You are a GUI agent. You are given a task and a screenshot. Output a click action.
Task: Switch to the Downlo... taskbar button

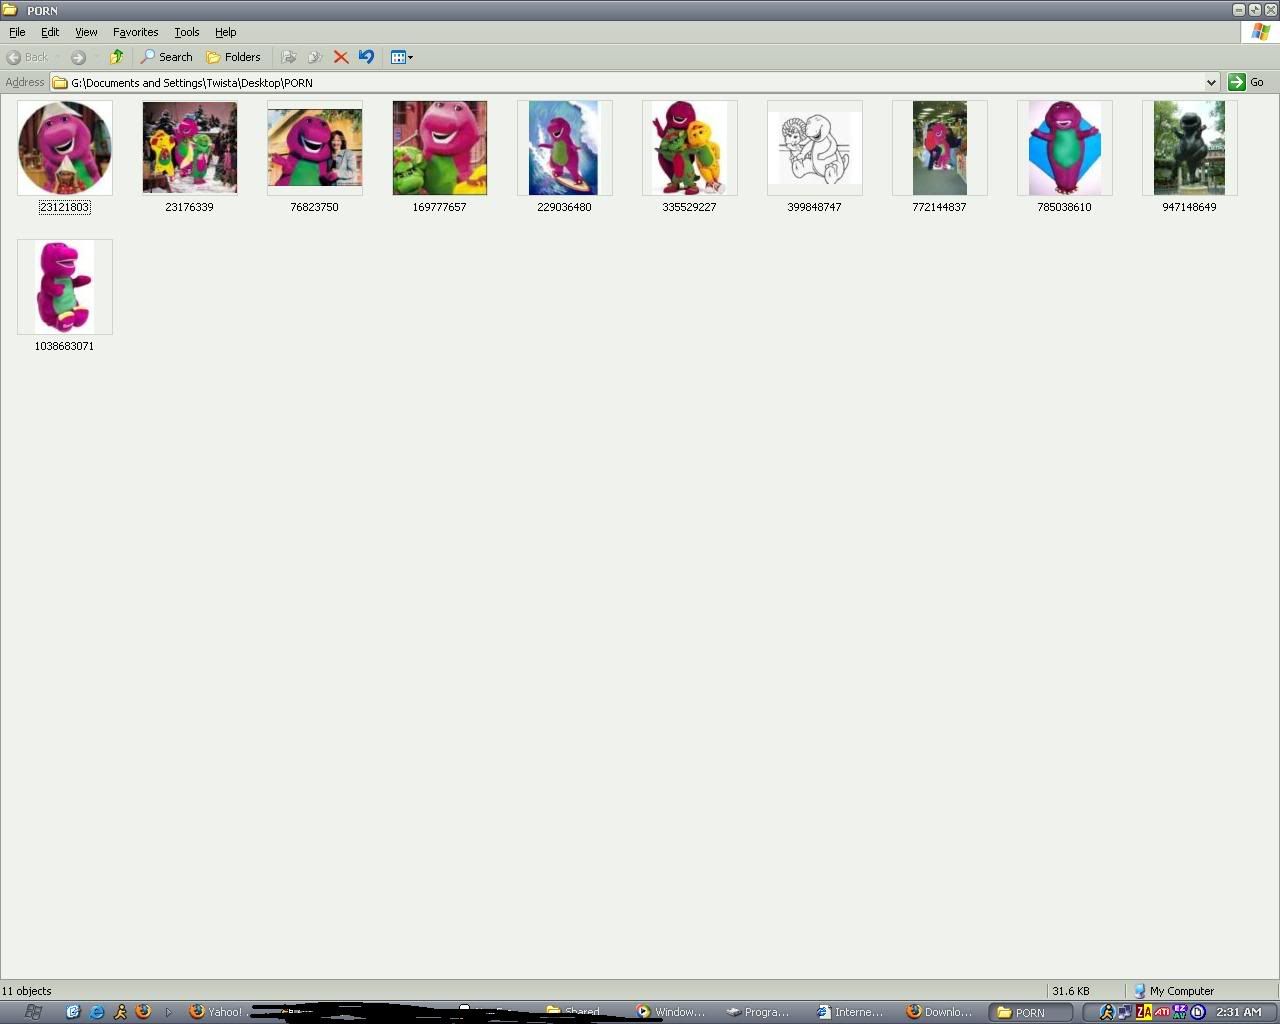point(939,1012)
